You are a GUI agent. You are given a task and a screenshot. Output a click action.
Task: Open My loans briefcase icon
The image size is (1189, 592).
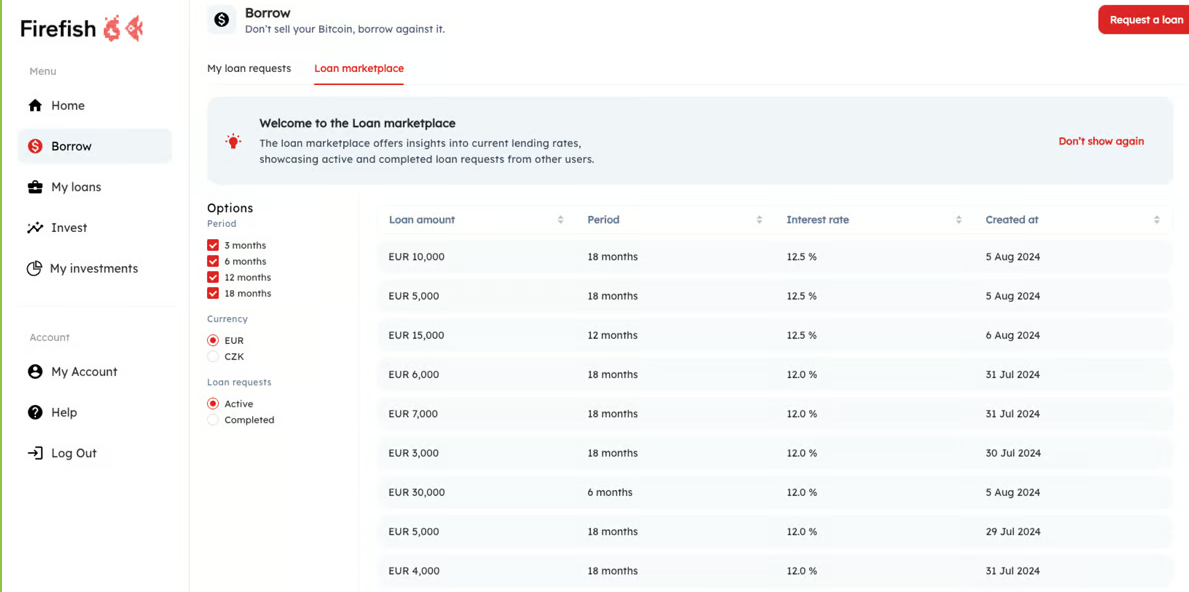click(35, 187)
